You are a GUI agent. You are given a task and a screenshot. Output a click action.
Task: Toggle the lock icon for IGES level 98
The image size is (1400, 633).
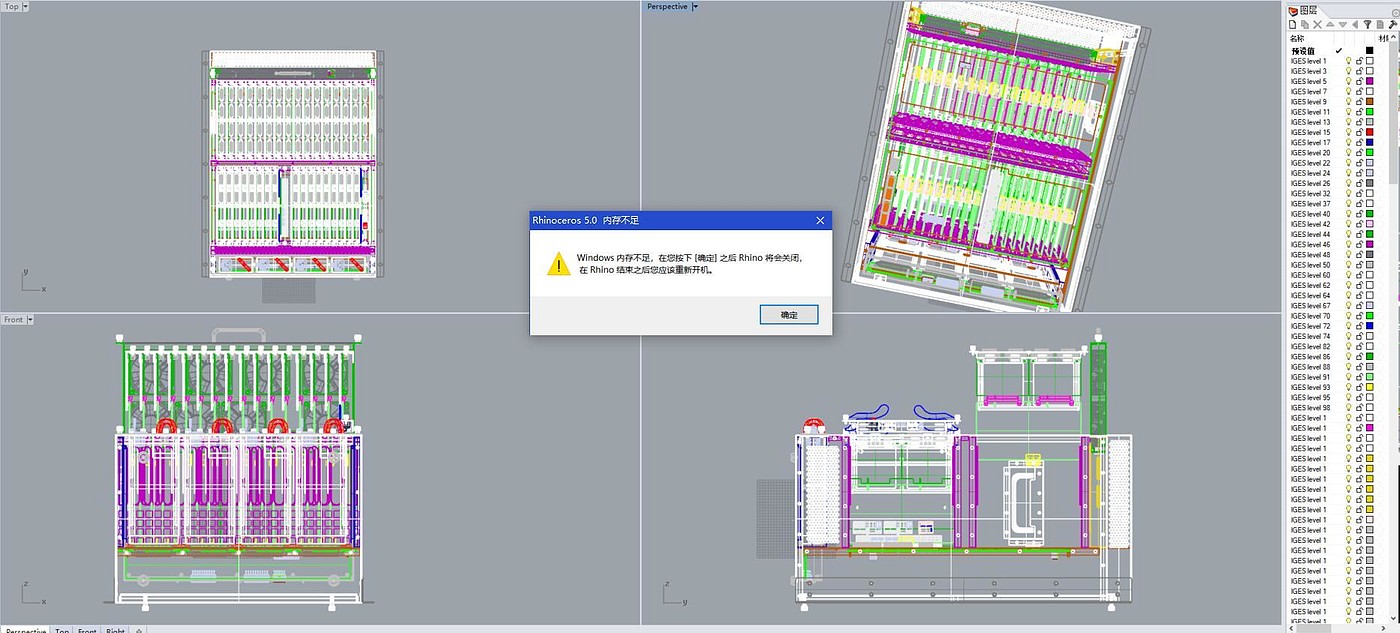coord(1359,407)
